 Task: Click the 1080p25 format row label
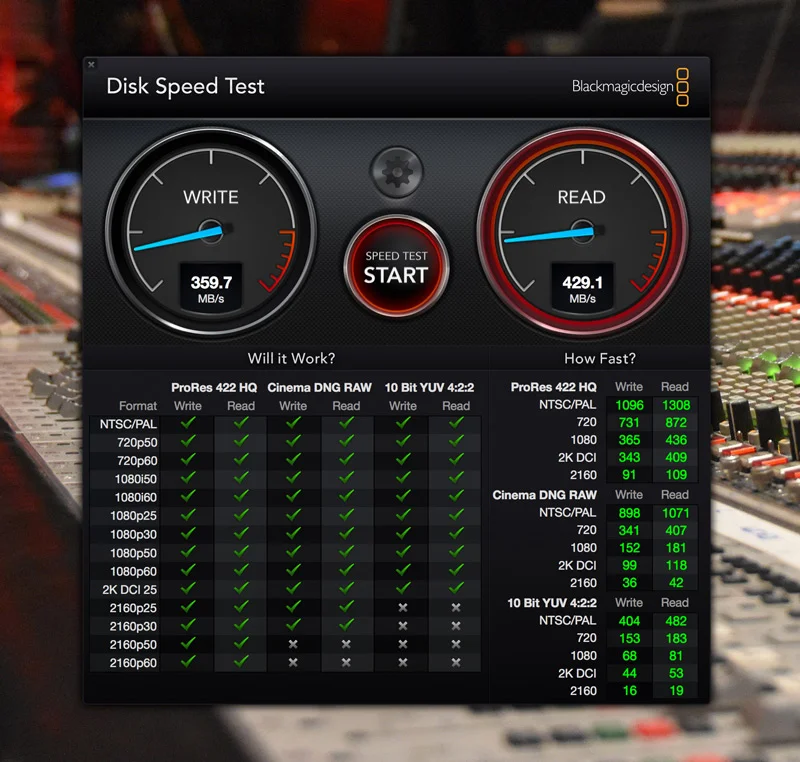pos(133,516)
